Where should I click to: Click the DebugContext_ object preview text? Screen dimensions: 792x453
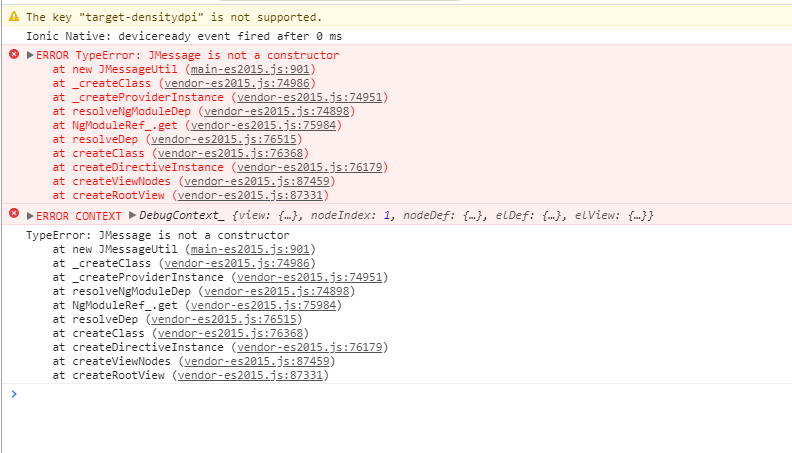(400, 215)
